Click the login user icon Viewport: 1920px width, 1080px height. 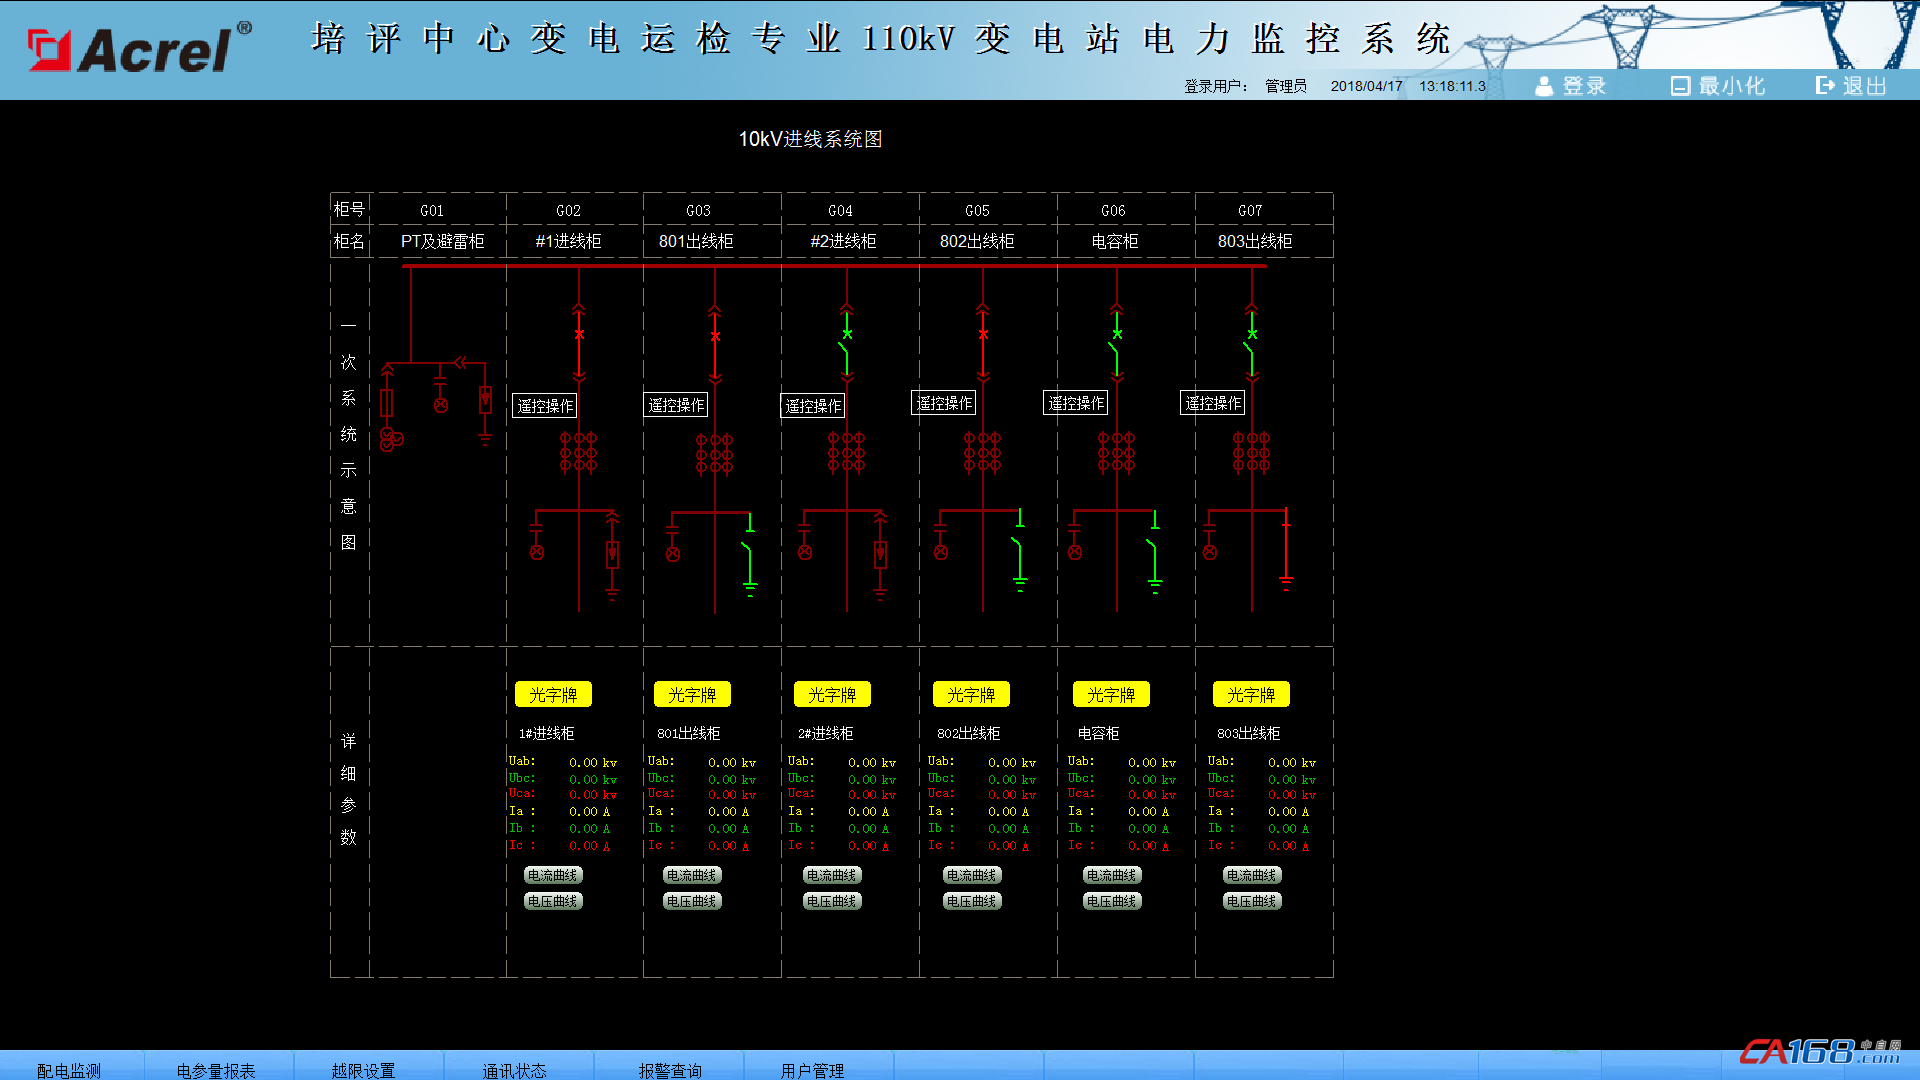click(x=1544, y=86)
